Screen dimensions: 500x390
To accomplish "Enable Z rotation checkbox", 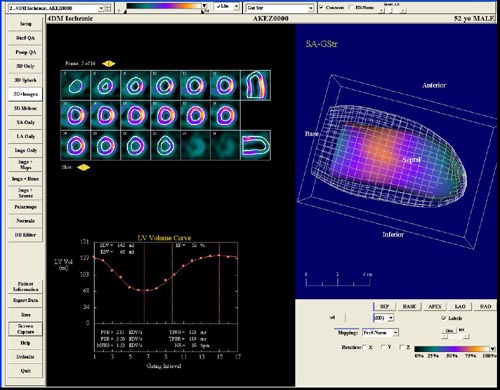I will (402, 347).
